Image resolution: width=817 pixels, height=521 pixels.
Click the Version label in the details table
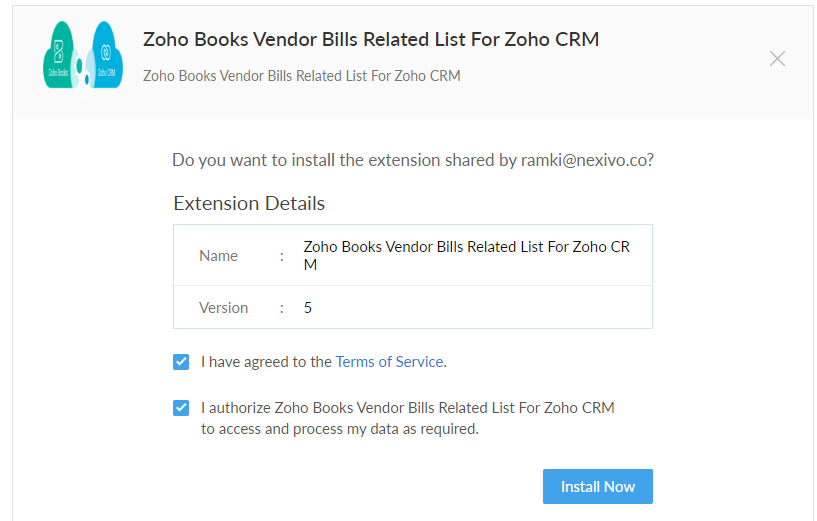(x=224, y=308)
